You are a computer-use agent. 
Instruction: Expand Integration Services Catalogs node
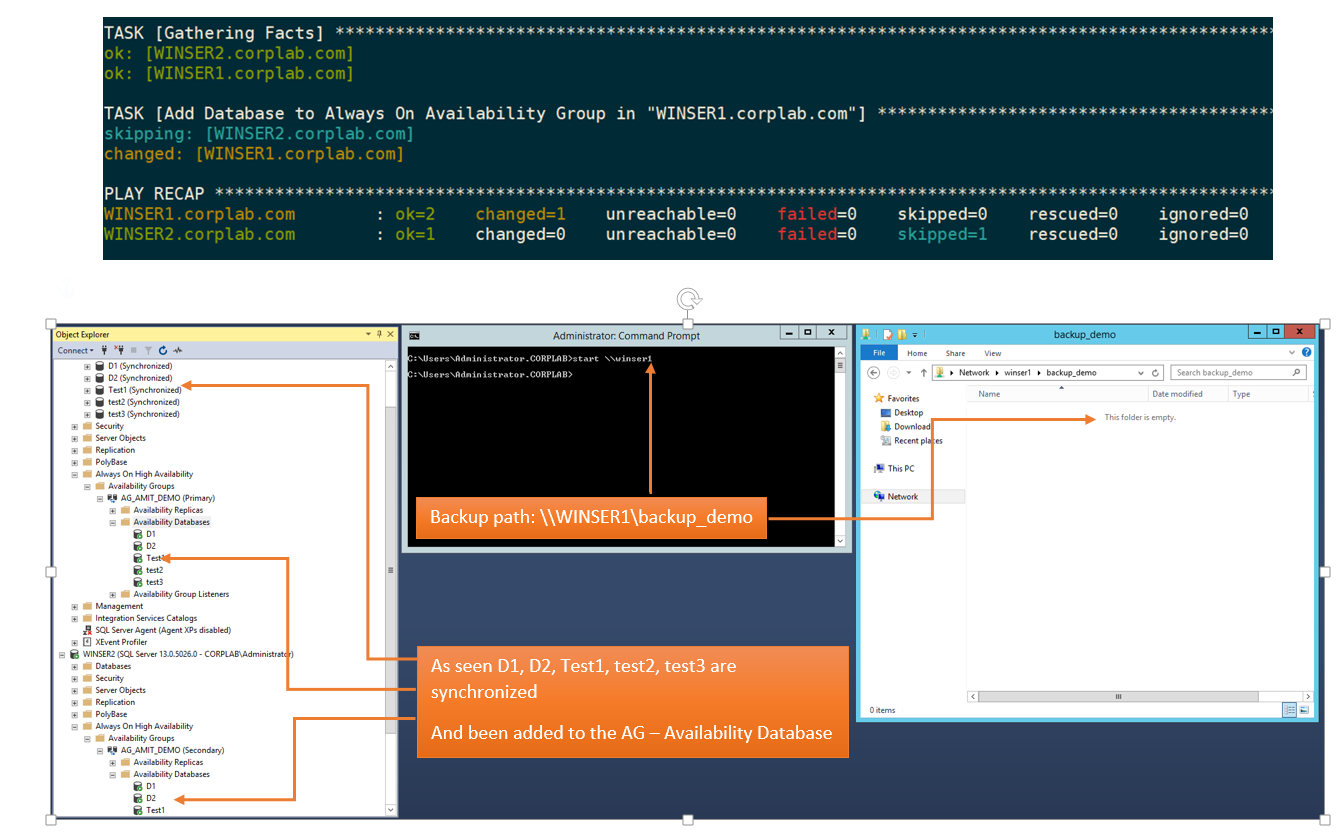click(75, 618)
